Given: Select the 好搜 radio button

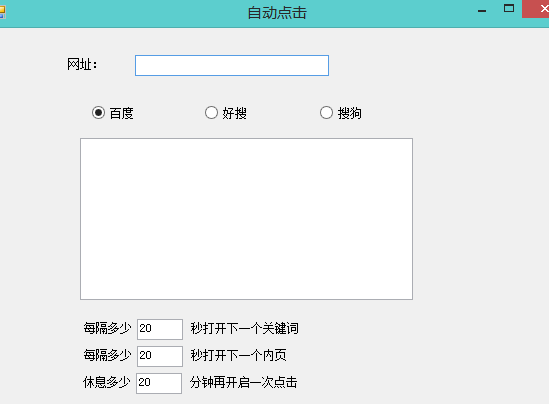Looking at the screenshot, I should coord(211,113).
